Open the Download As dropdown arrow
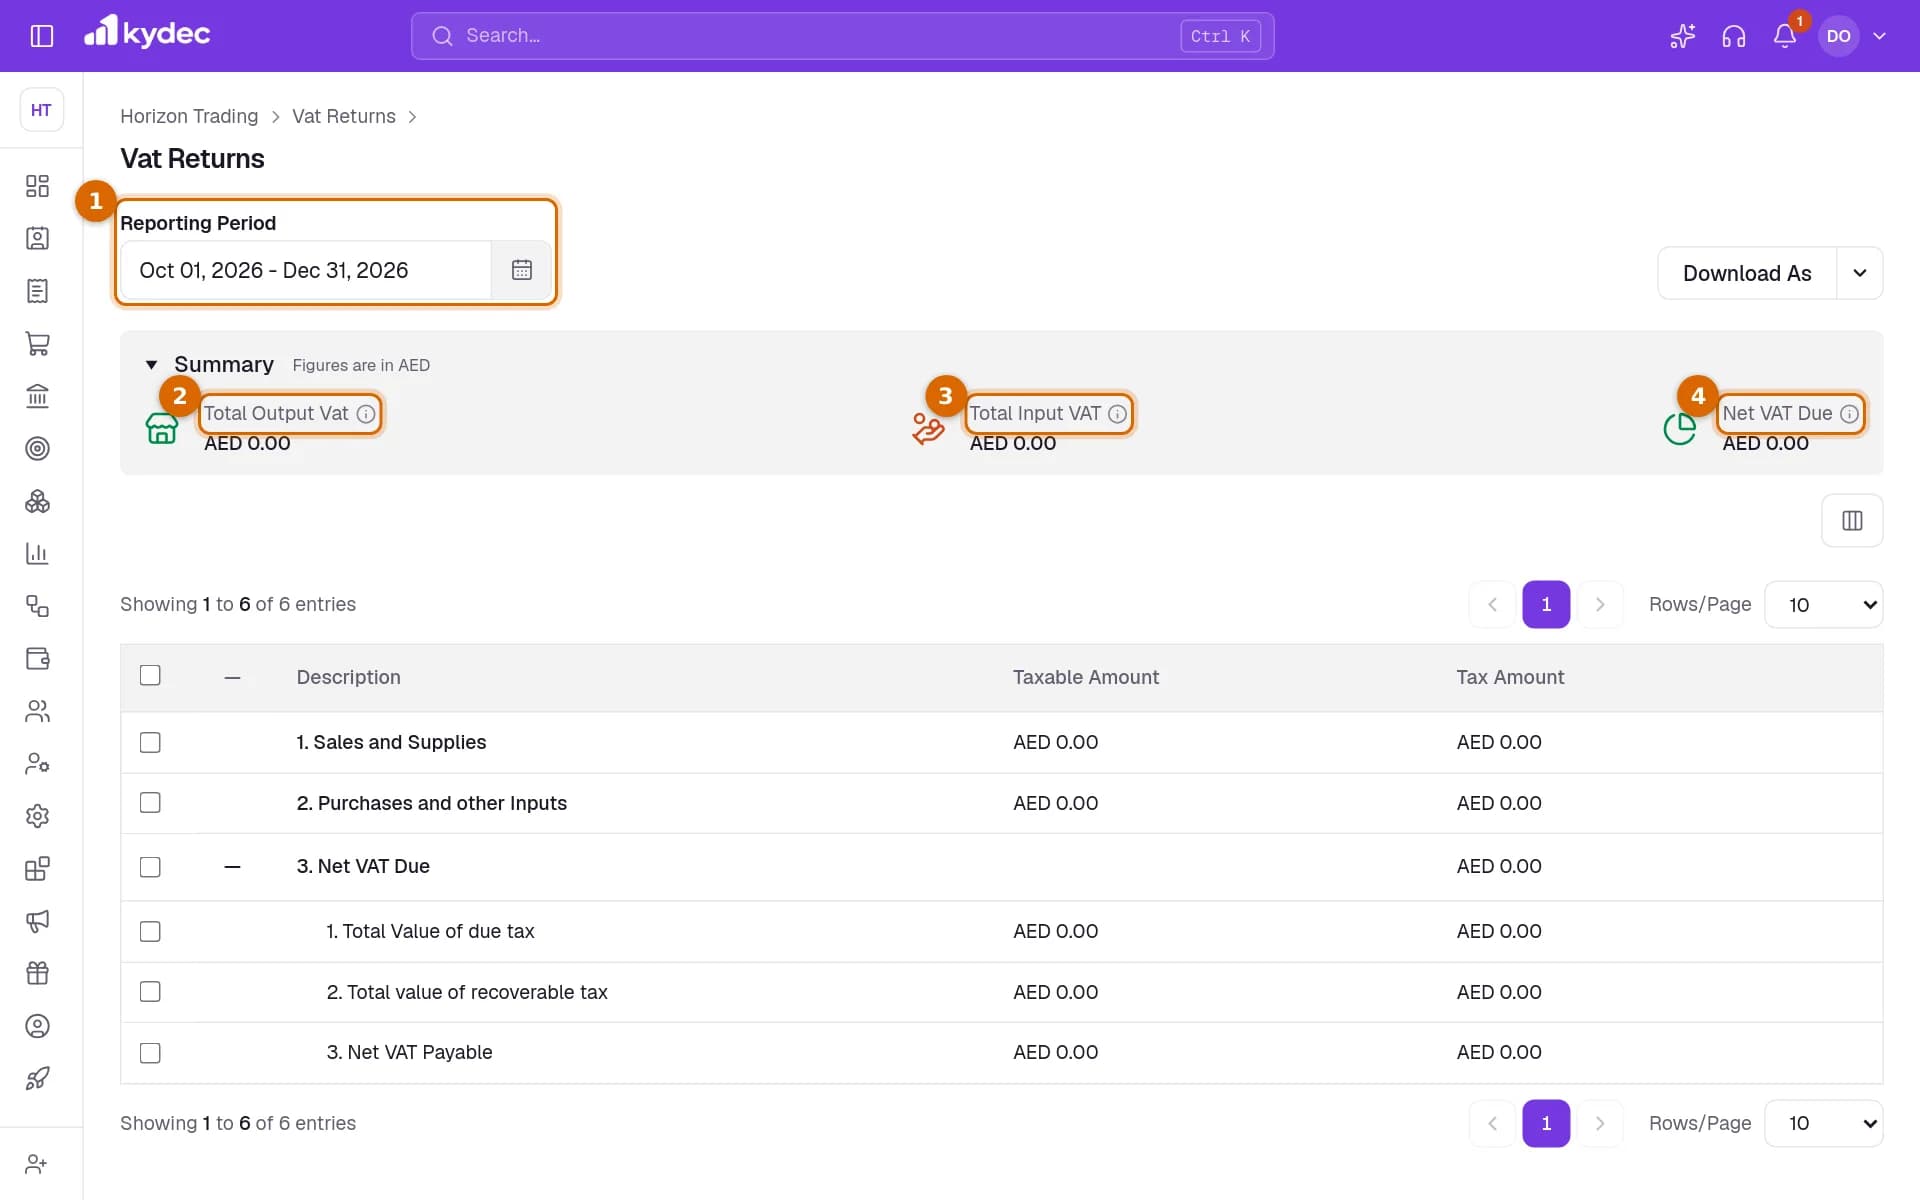This screenshot has width=1920, height=1200. pos(1859,273)
